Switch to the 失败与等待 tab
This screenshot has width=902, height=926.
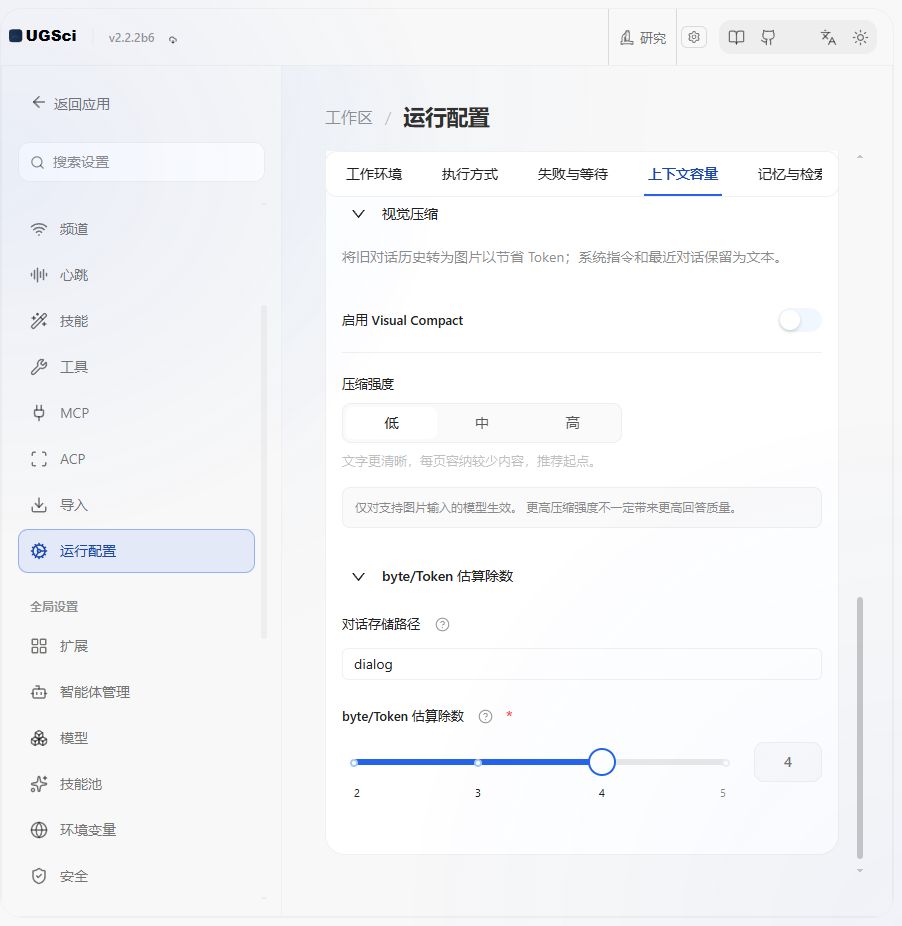(572, 174)
